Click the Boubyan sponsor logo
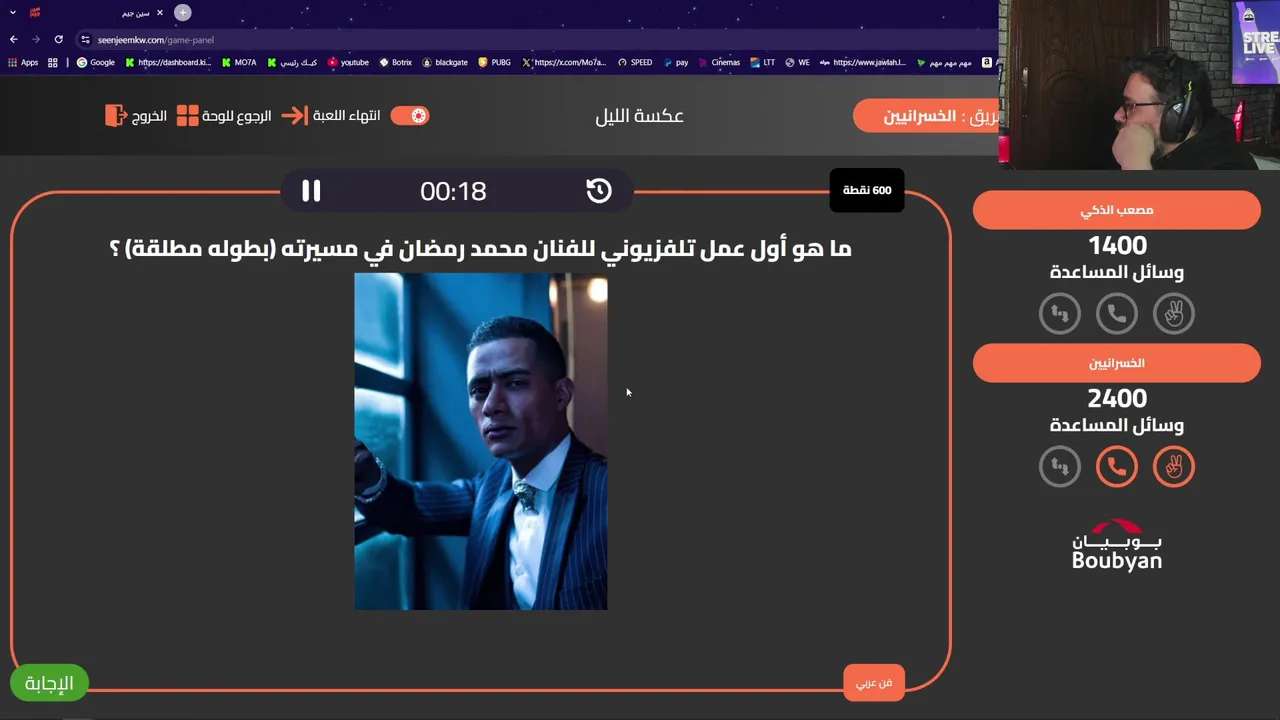This screenshot has width=1280, height=720. point(1117,545)
